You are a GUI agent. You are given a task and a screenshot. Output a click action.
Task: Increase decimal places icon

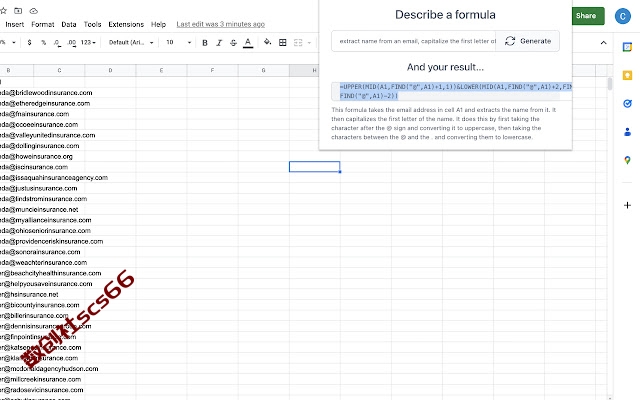(71, 42)
